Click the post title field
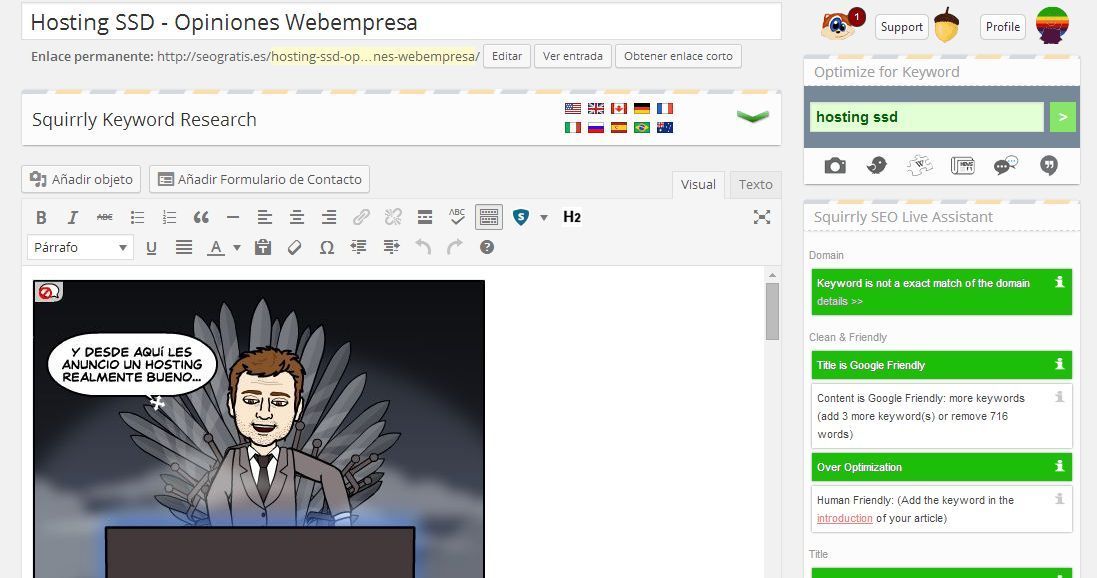The width and height of the screenshot is (1097, 578). [x=402, y=22]
